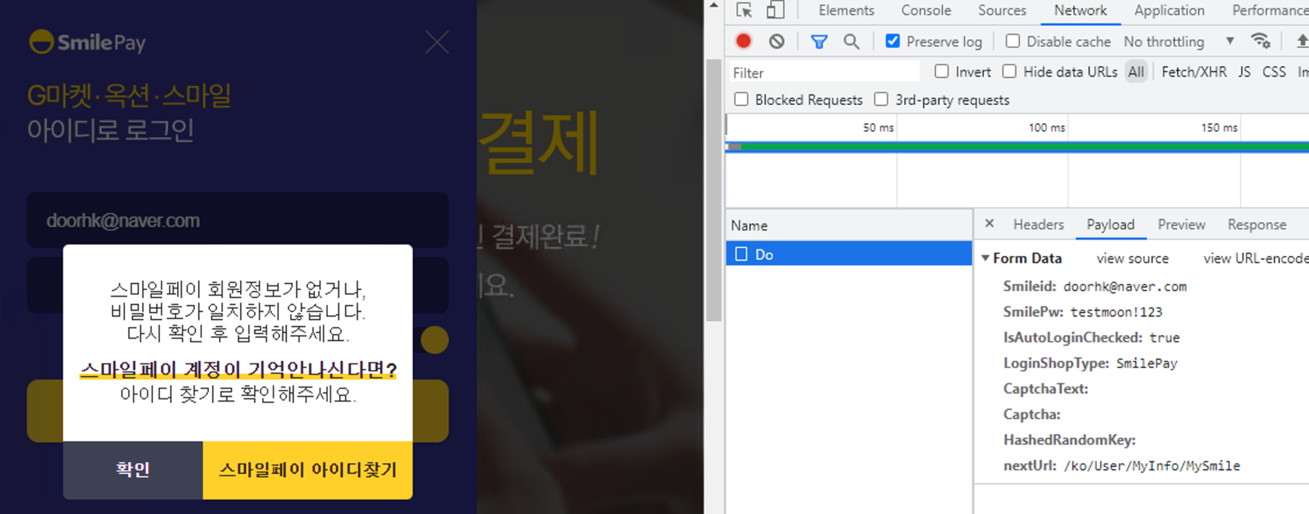This screenshot has width=1309, height=514.
Task: Filter by All request types
Action: tap(1136, 72)
